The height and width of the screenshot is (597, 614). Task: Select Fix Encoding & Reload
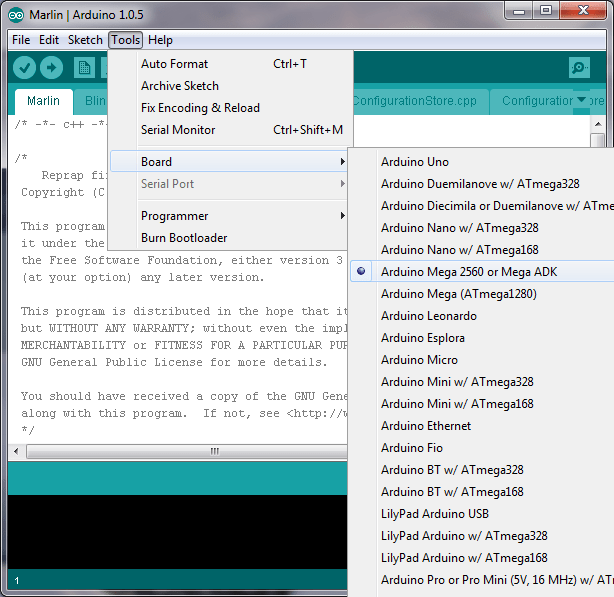pos(230,108)
